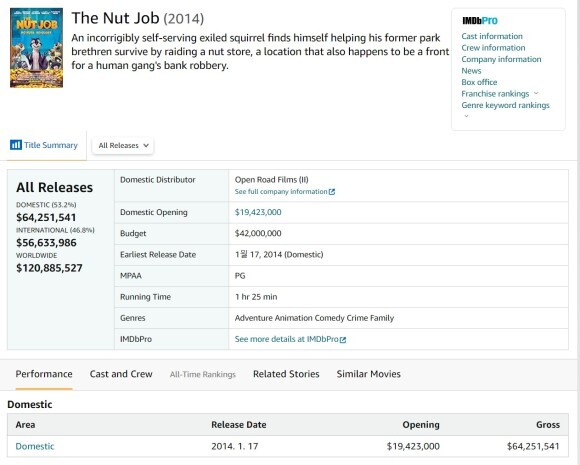Click the Title Summary bar chart icon
This screenshot has height=465, width=580.
16,145
